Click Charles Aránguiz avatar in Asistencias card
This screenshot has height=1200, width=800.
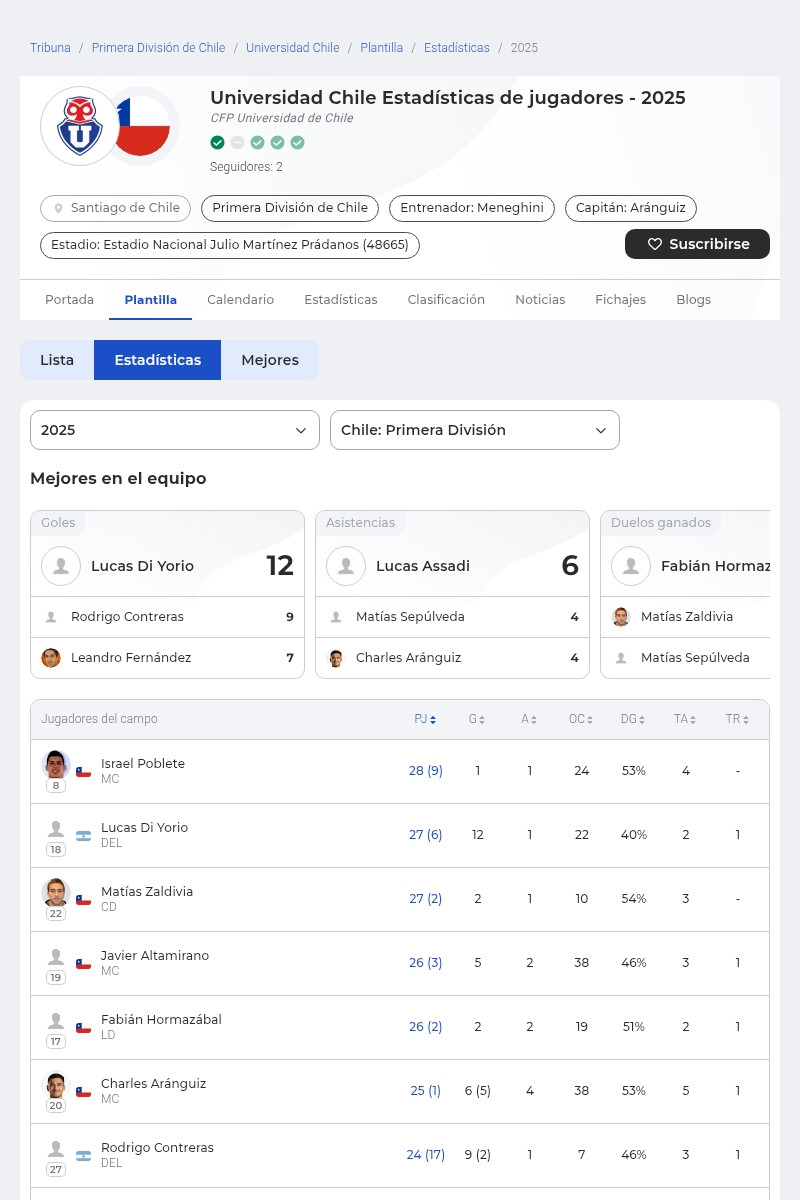[x=336, y=658]
